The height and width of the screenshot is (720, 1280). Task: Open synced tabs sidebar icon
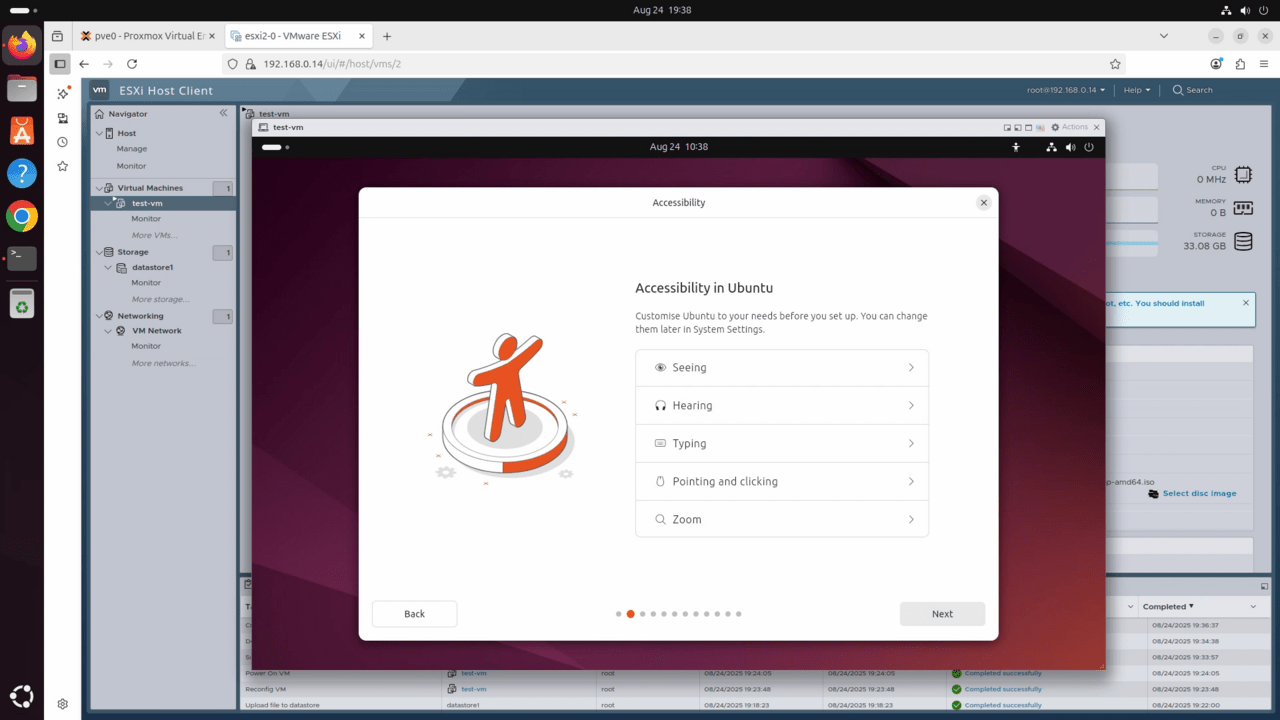[x=62, y=118]
